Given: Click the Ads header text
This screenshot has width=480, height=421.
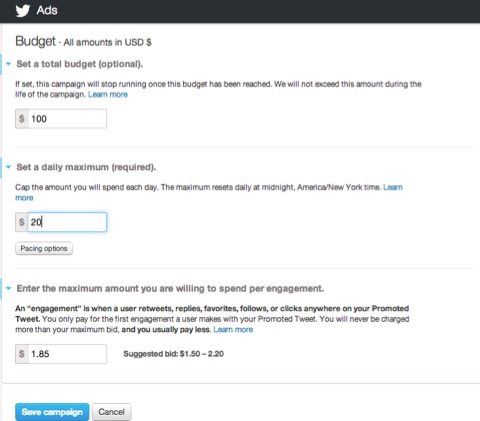Looking at the screenshot, I should point(47,10).
